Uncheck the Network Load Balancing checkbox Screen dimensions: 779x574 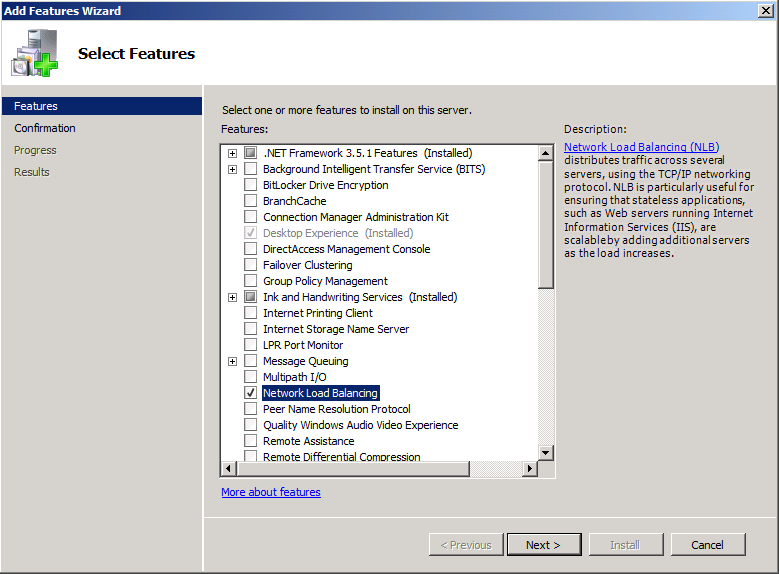(251, 393)
